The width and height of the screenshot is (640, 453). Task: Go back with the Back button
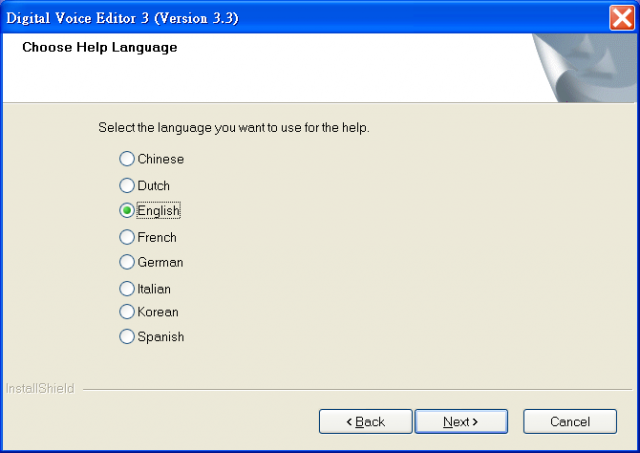click(x=365, y=422)
